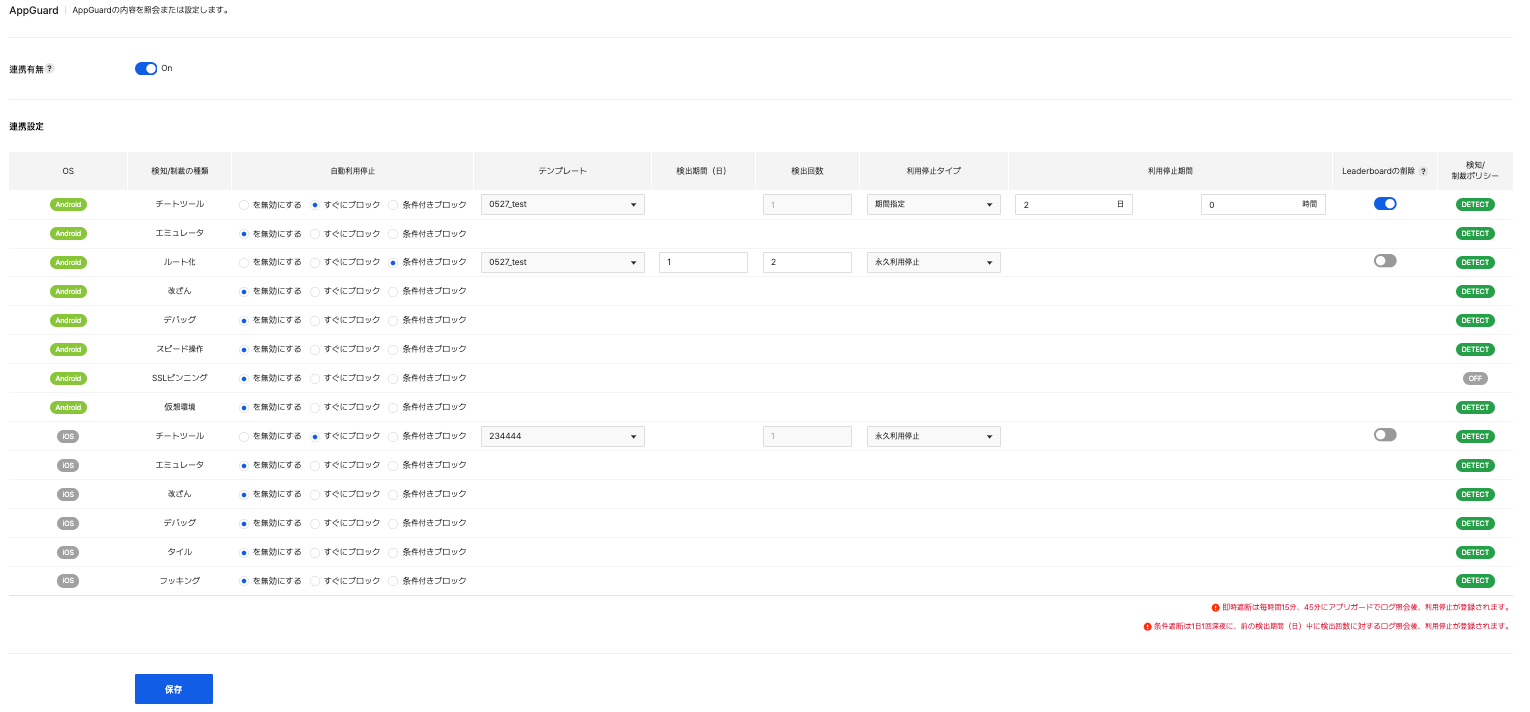
Task: Click the 利用停止期間 column header
Action: click(1170, 171)
